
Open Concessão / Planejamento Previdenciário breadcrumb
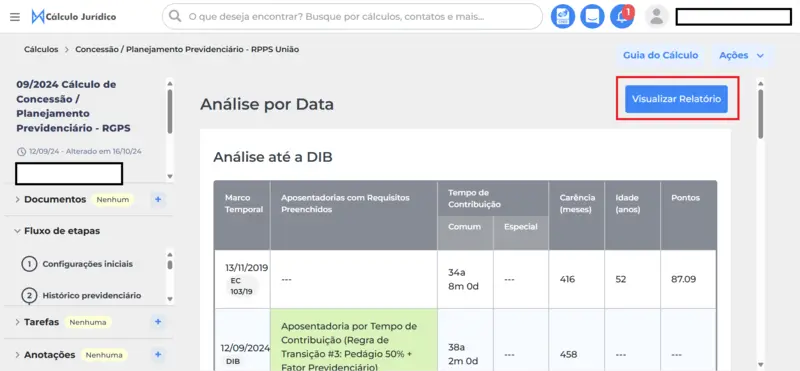tap(187, 50)
